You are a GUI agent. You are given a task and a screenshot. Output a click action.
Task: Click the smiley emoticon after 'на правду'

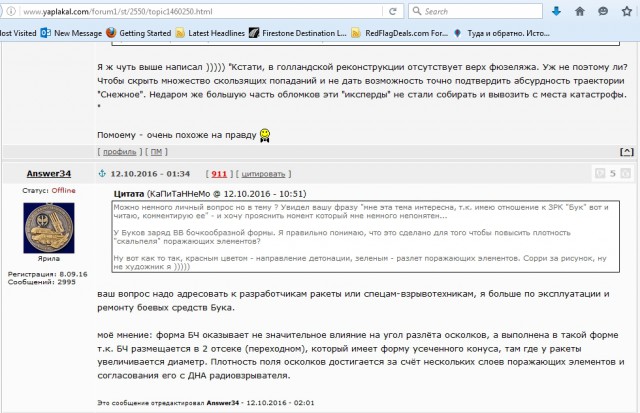pos(265,135)
